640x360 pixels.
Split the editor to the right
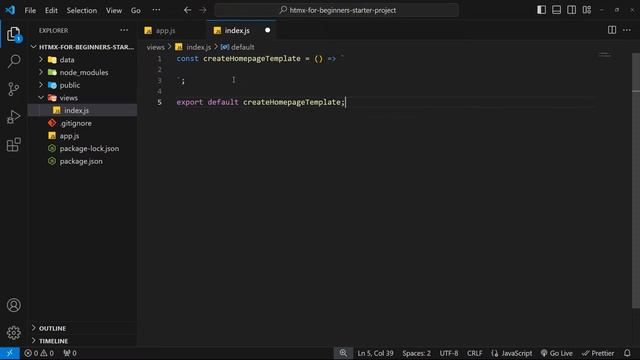pyautogui.click(x=612, y=30)
